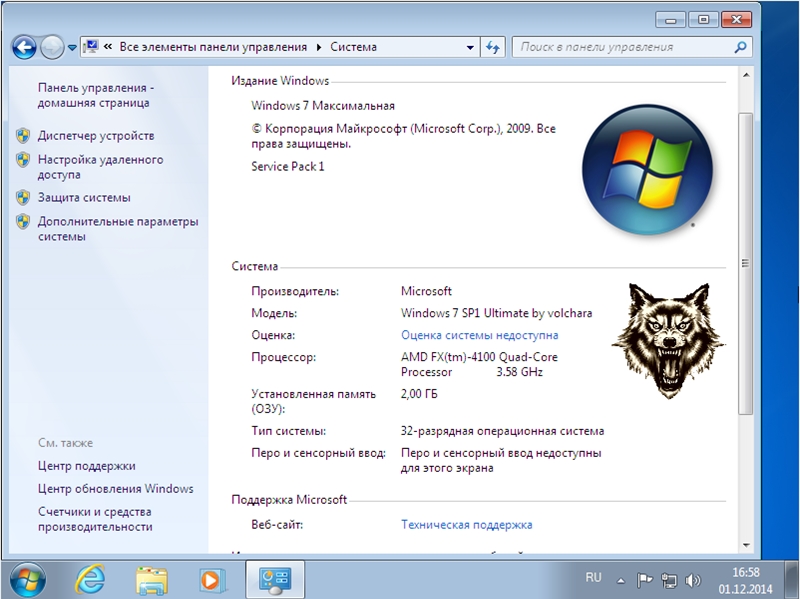Viewport: 800px width, 599px height.
Task: Open 'Центр обновления Windows' link
Action: pyautogui.click(x=116, y=489)
